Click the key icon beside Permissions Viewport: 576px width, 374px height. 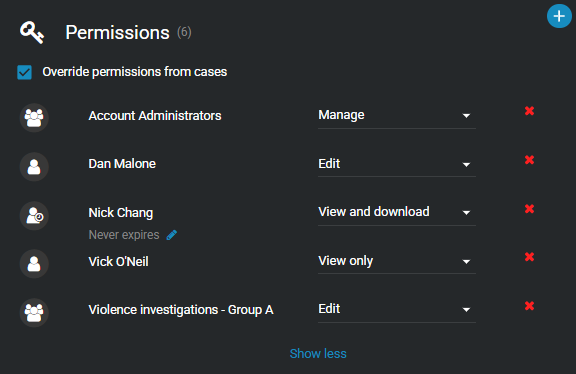(x=32, y=32)
